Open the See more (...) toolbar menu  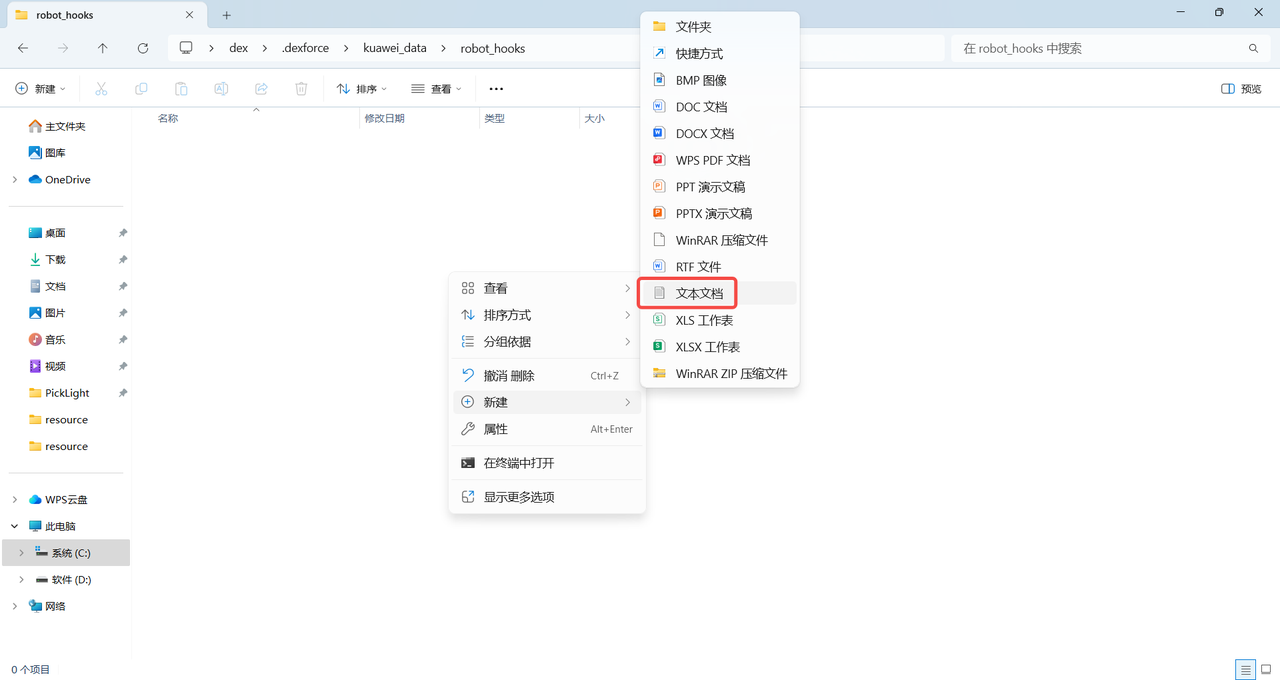[496, 89]
